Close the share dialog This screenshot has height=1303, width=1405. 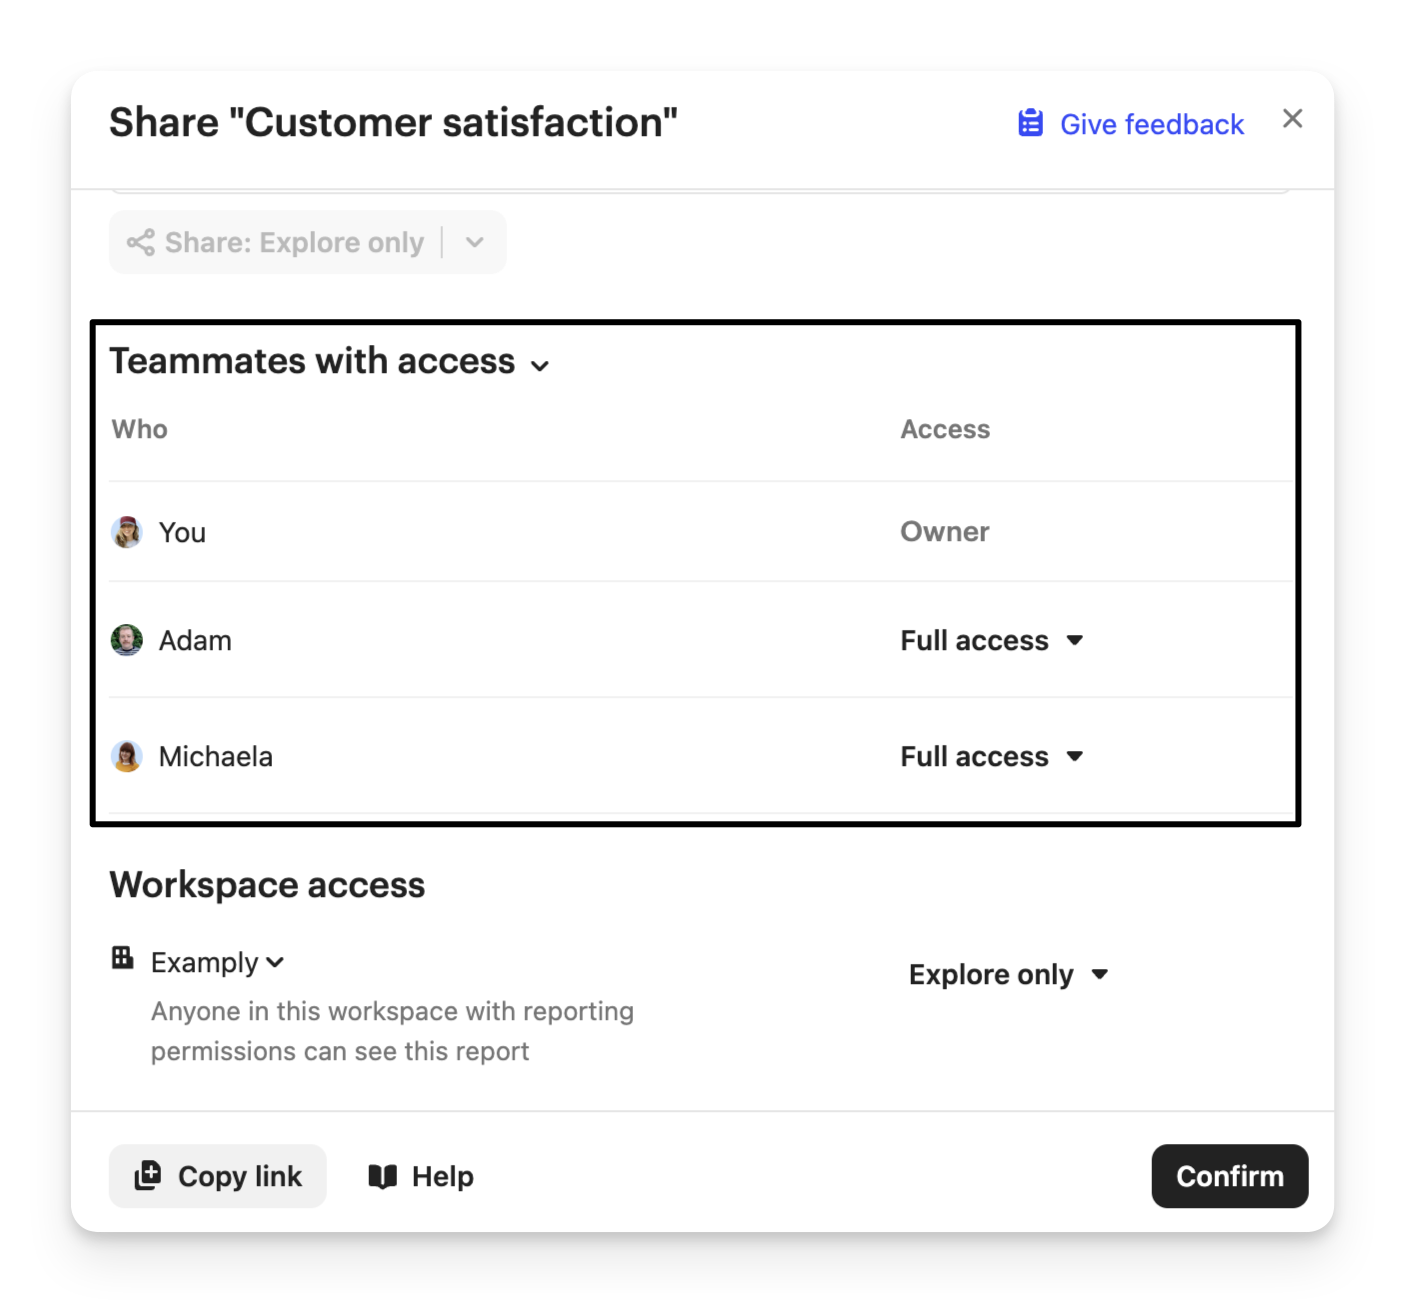click(1292, 119)
